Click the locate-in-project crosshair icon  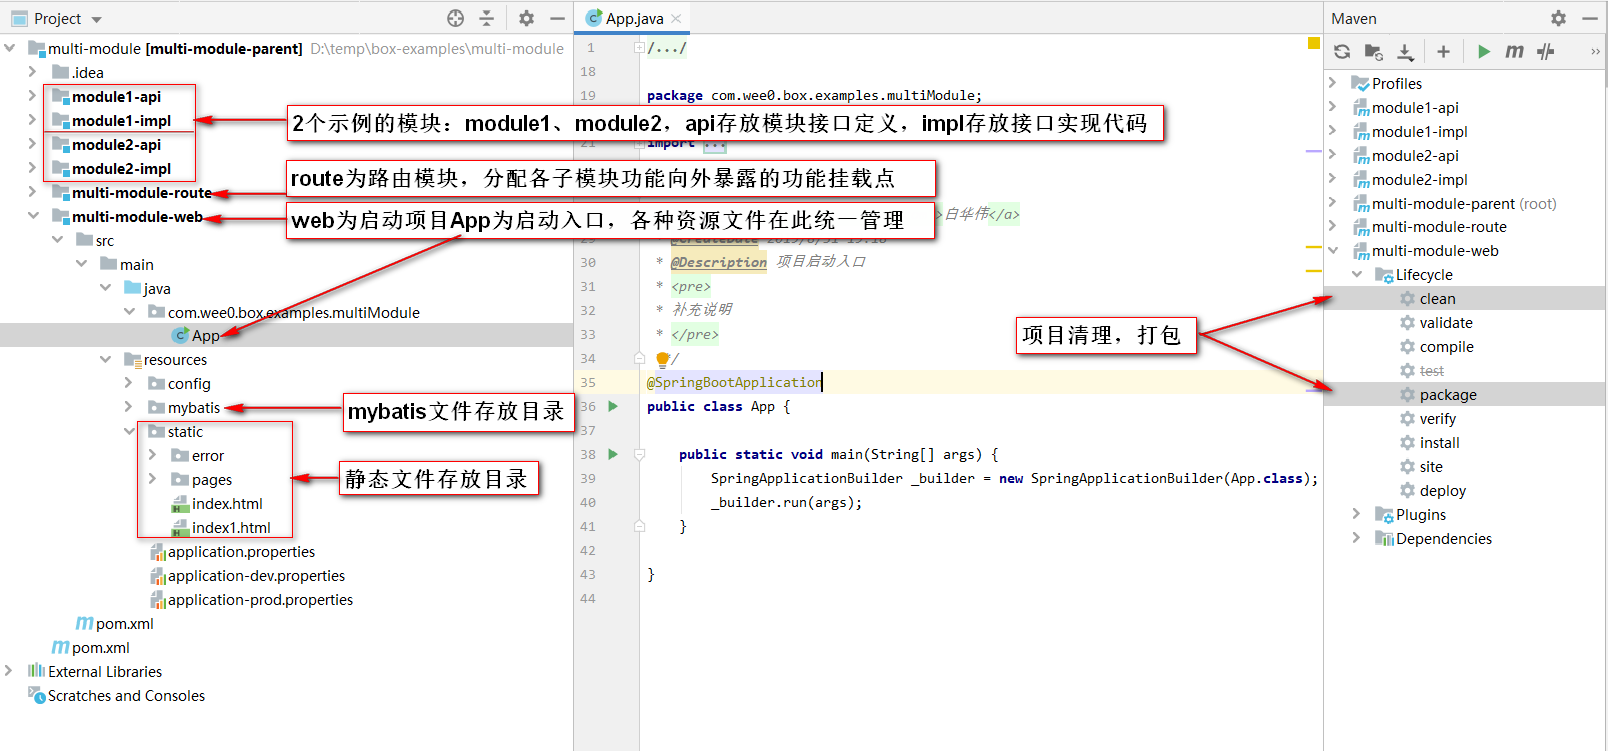click(456, 18)
